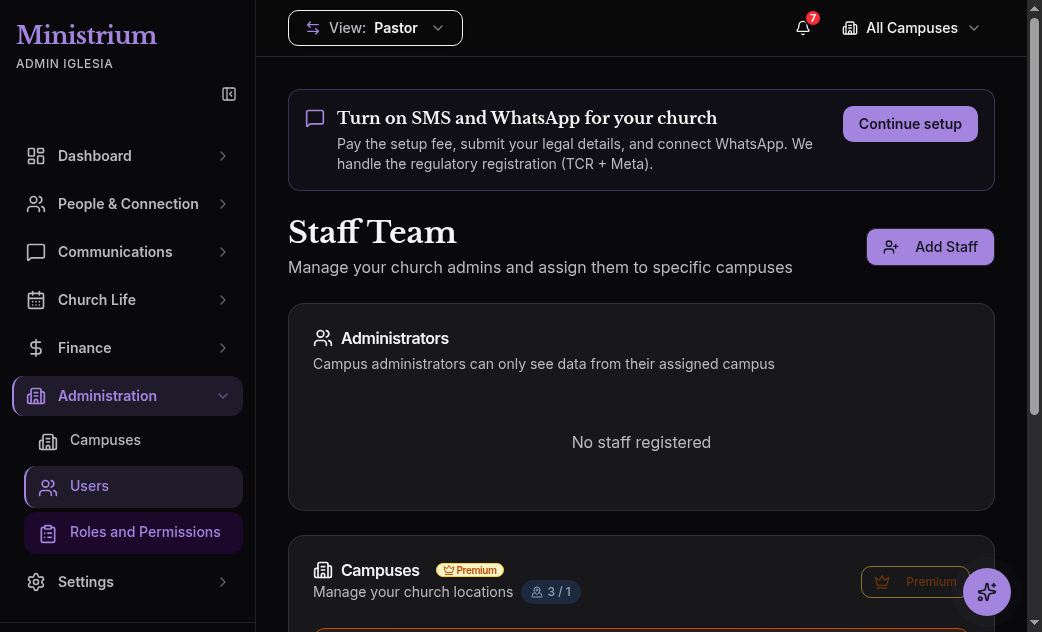
Task: Click the red notification count badge
Action: [812, 18]
